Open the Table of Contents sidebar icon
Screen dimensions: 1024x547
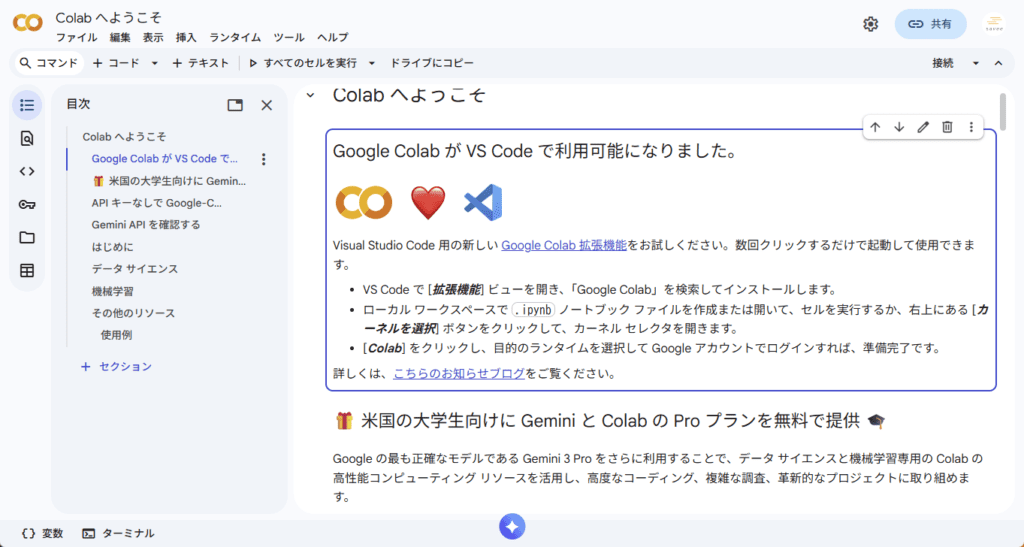[27, 105]
